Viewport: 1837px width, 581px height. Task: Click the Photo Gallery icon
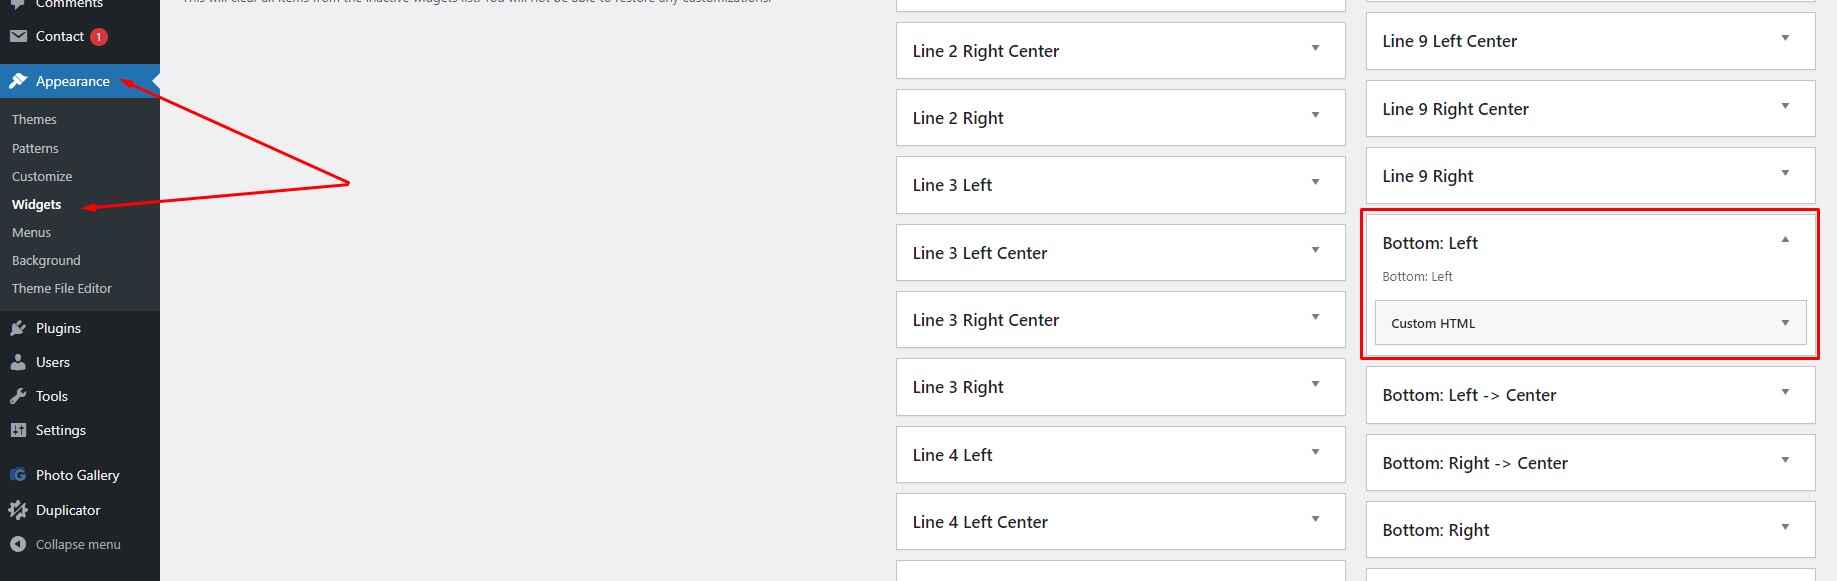tap(18, 475)
